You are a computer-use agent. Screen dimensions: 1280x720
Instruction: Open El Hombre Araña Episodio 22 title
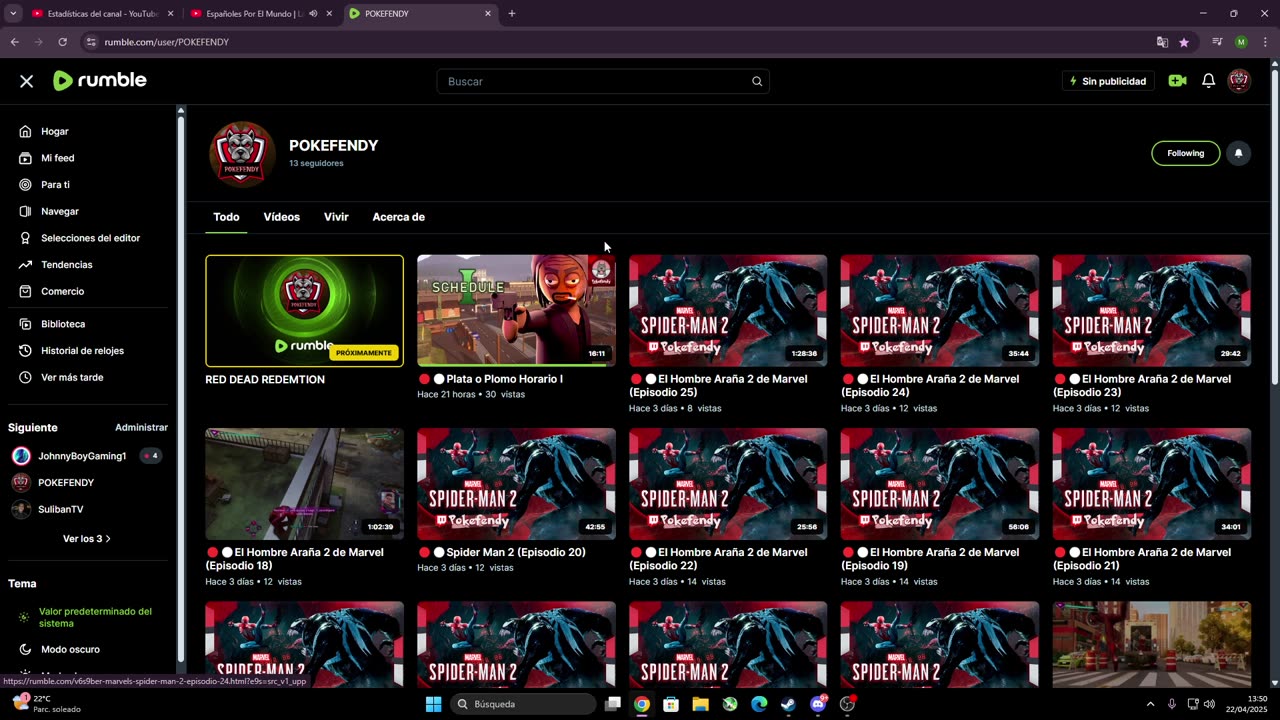point(718,559)
